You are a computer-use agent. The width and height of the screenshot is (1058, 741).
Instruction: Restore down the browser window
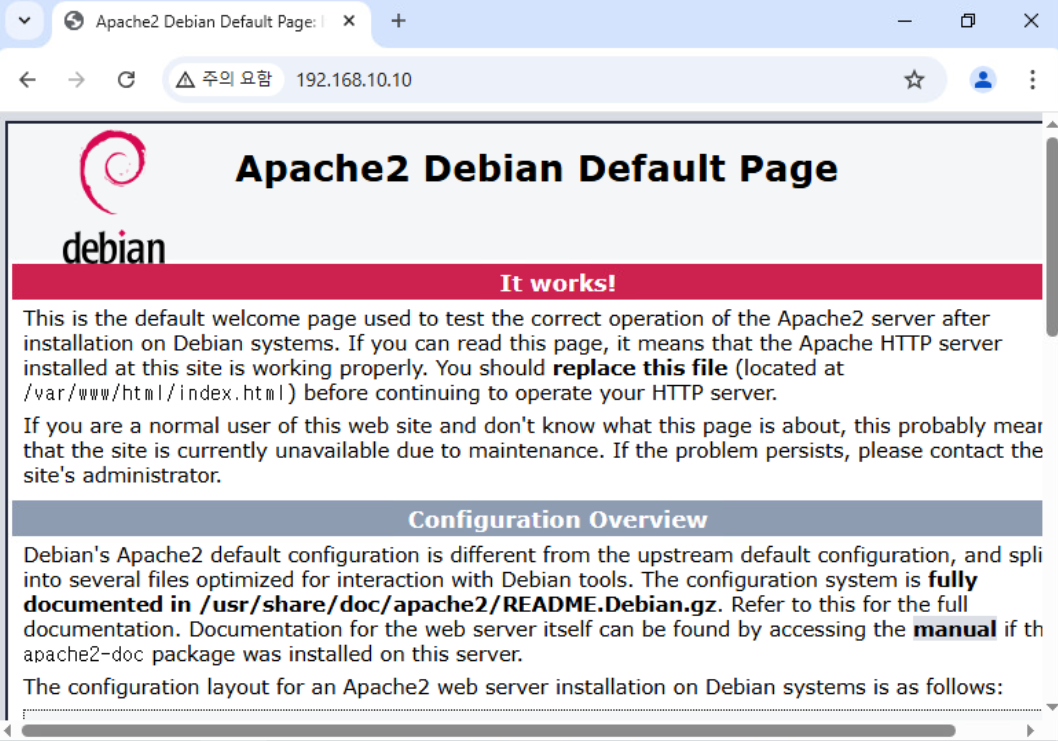(x=968, y=21)
